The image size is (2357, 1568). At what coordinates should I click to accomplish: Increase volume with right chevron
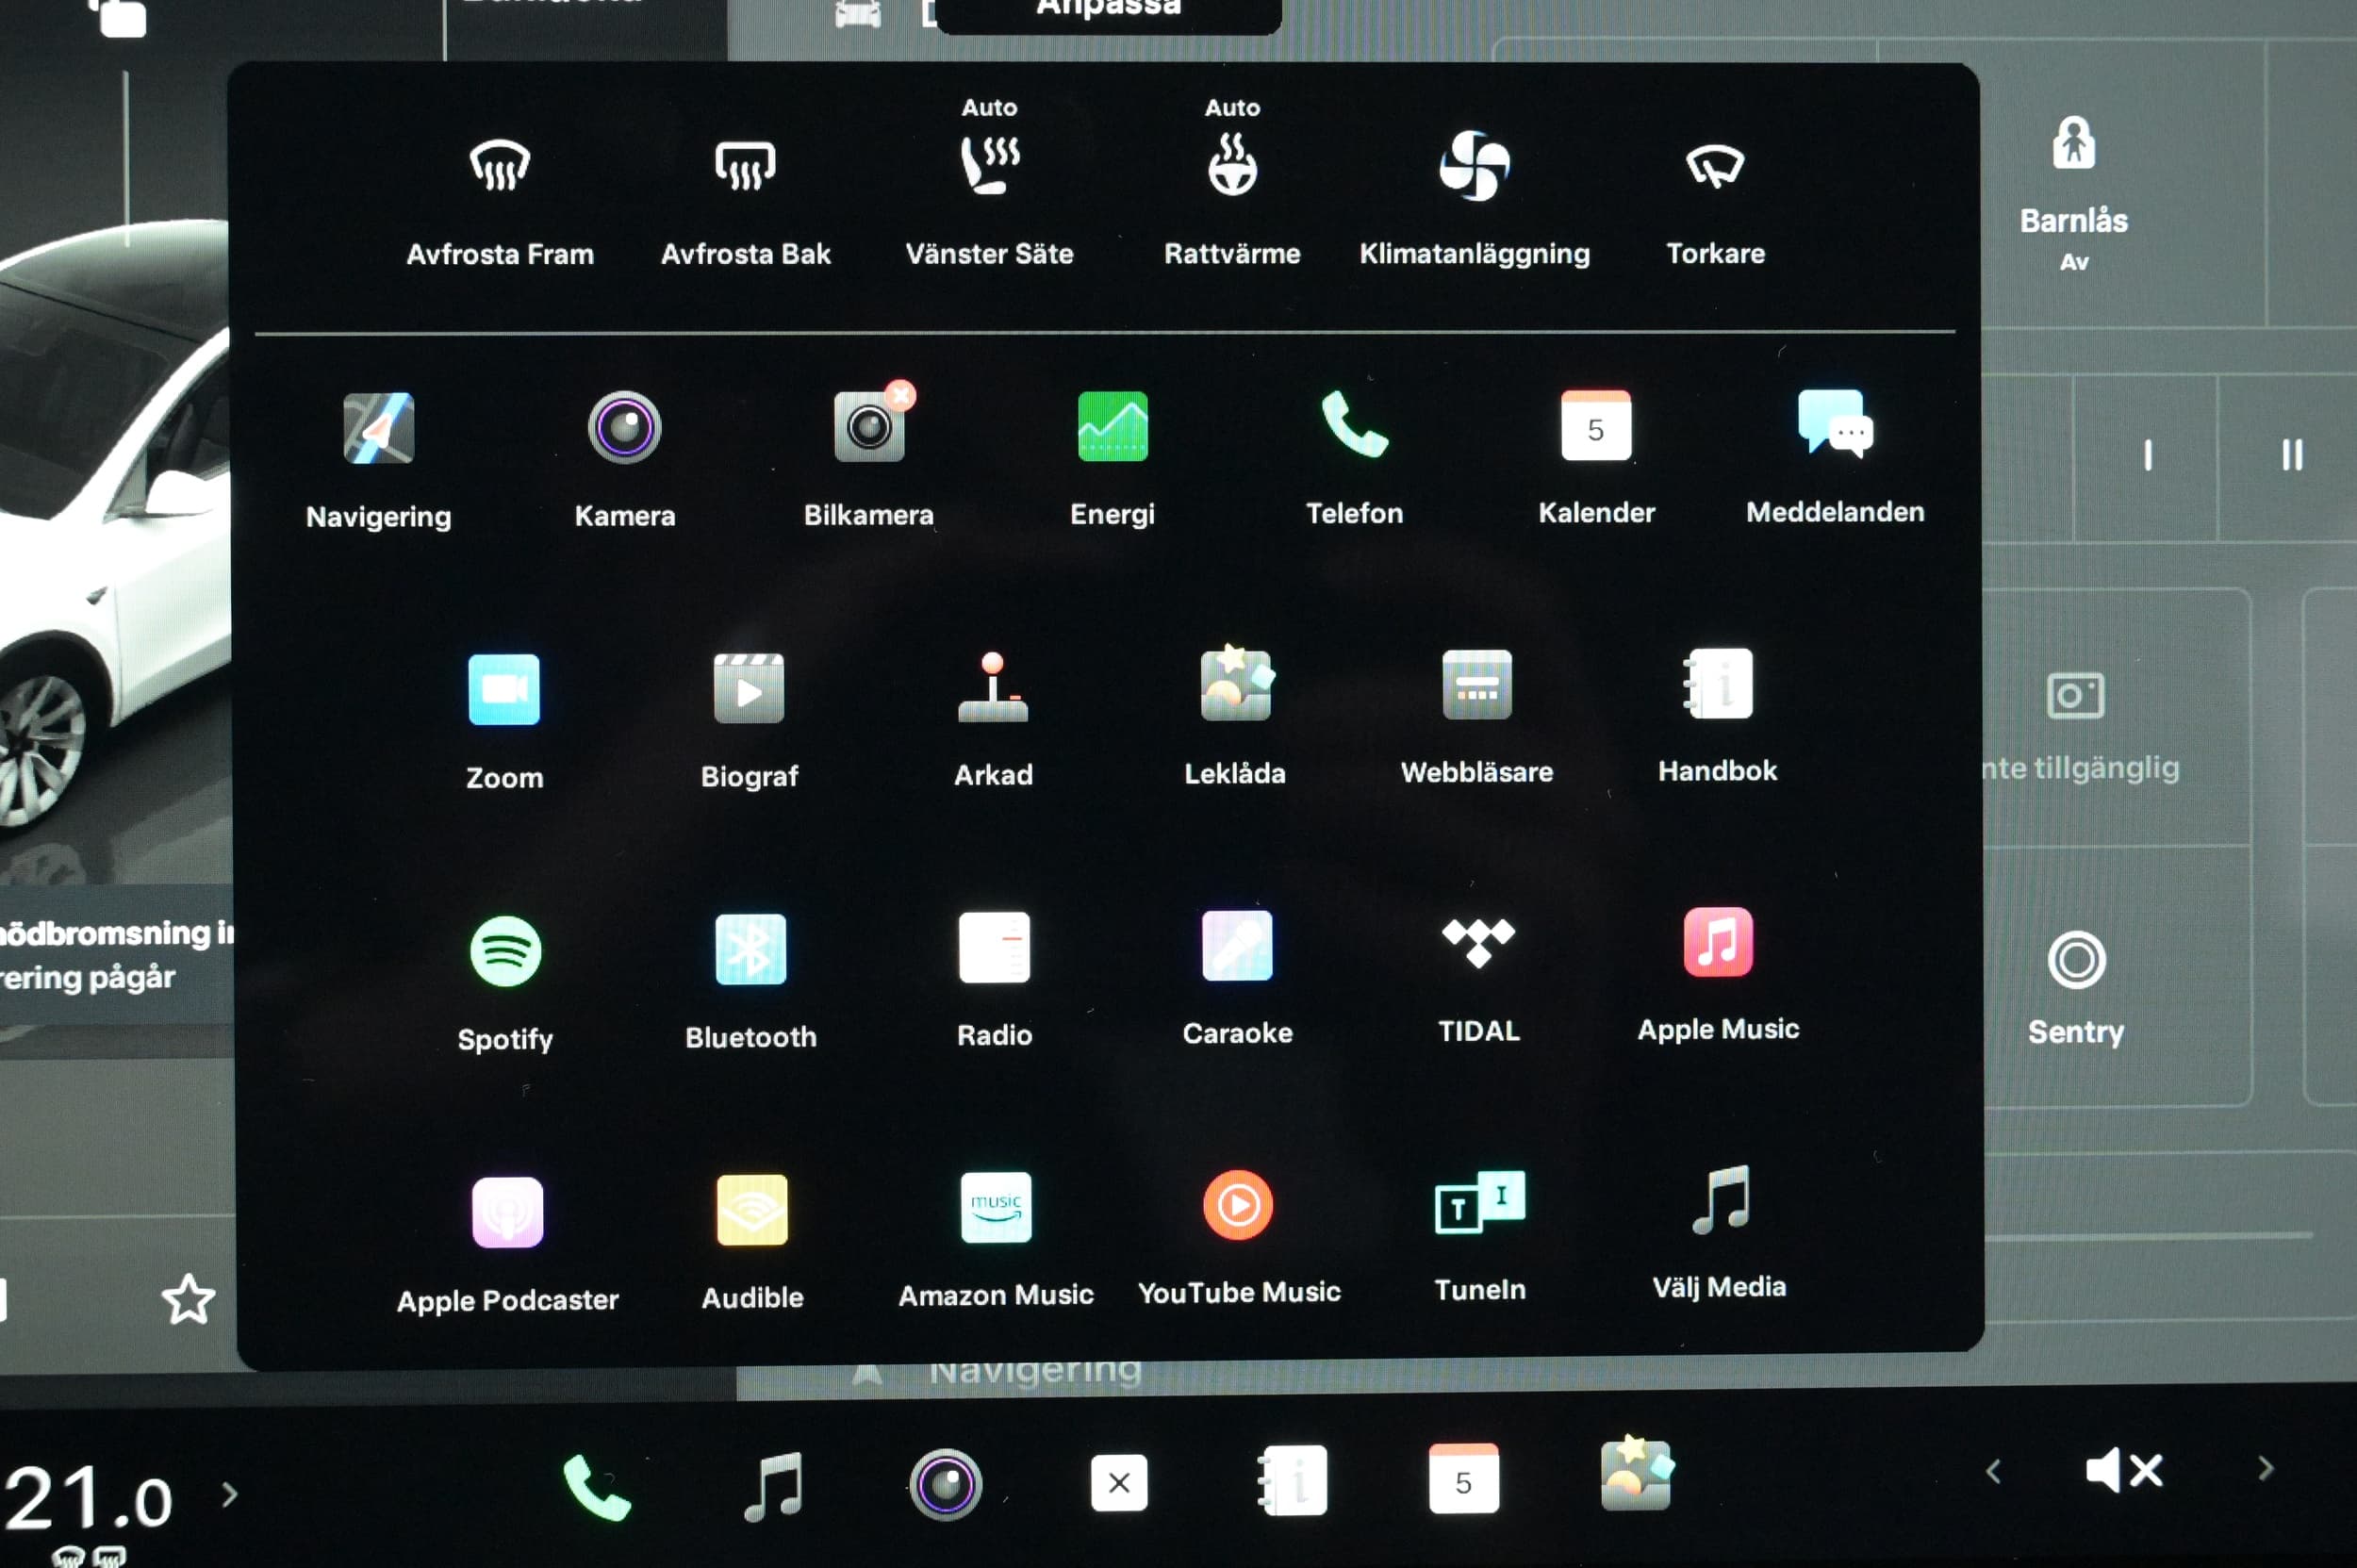(x=2266, y=1468)
